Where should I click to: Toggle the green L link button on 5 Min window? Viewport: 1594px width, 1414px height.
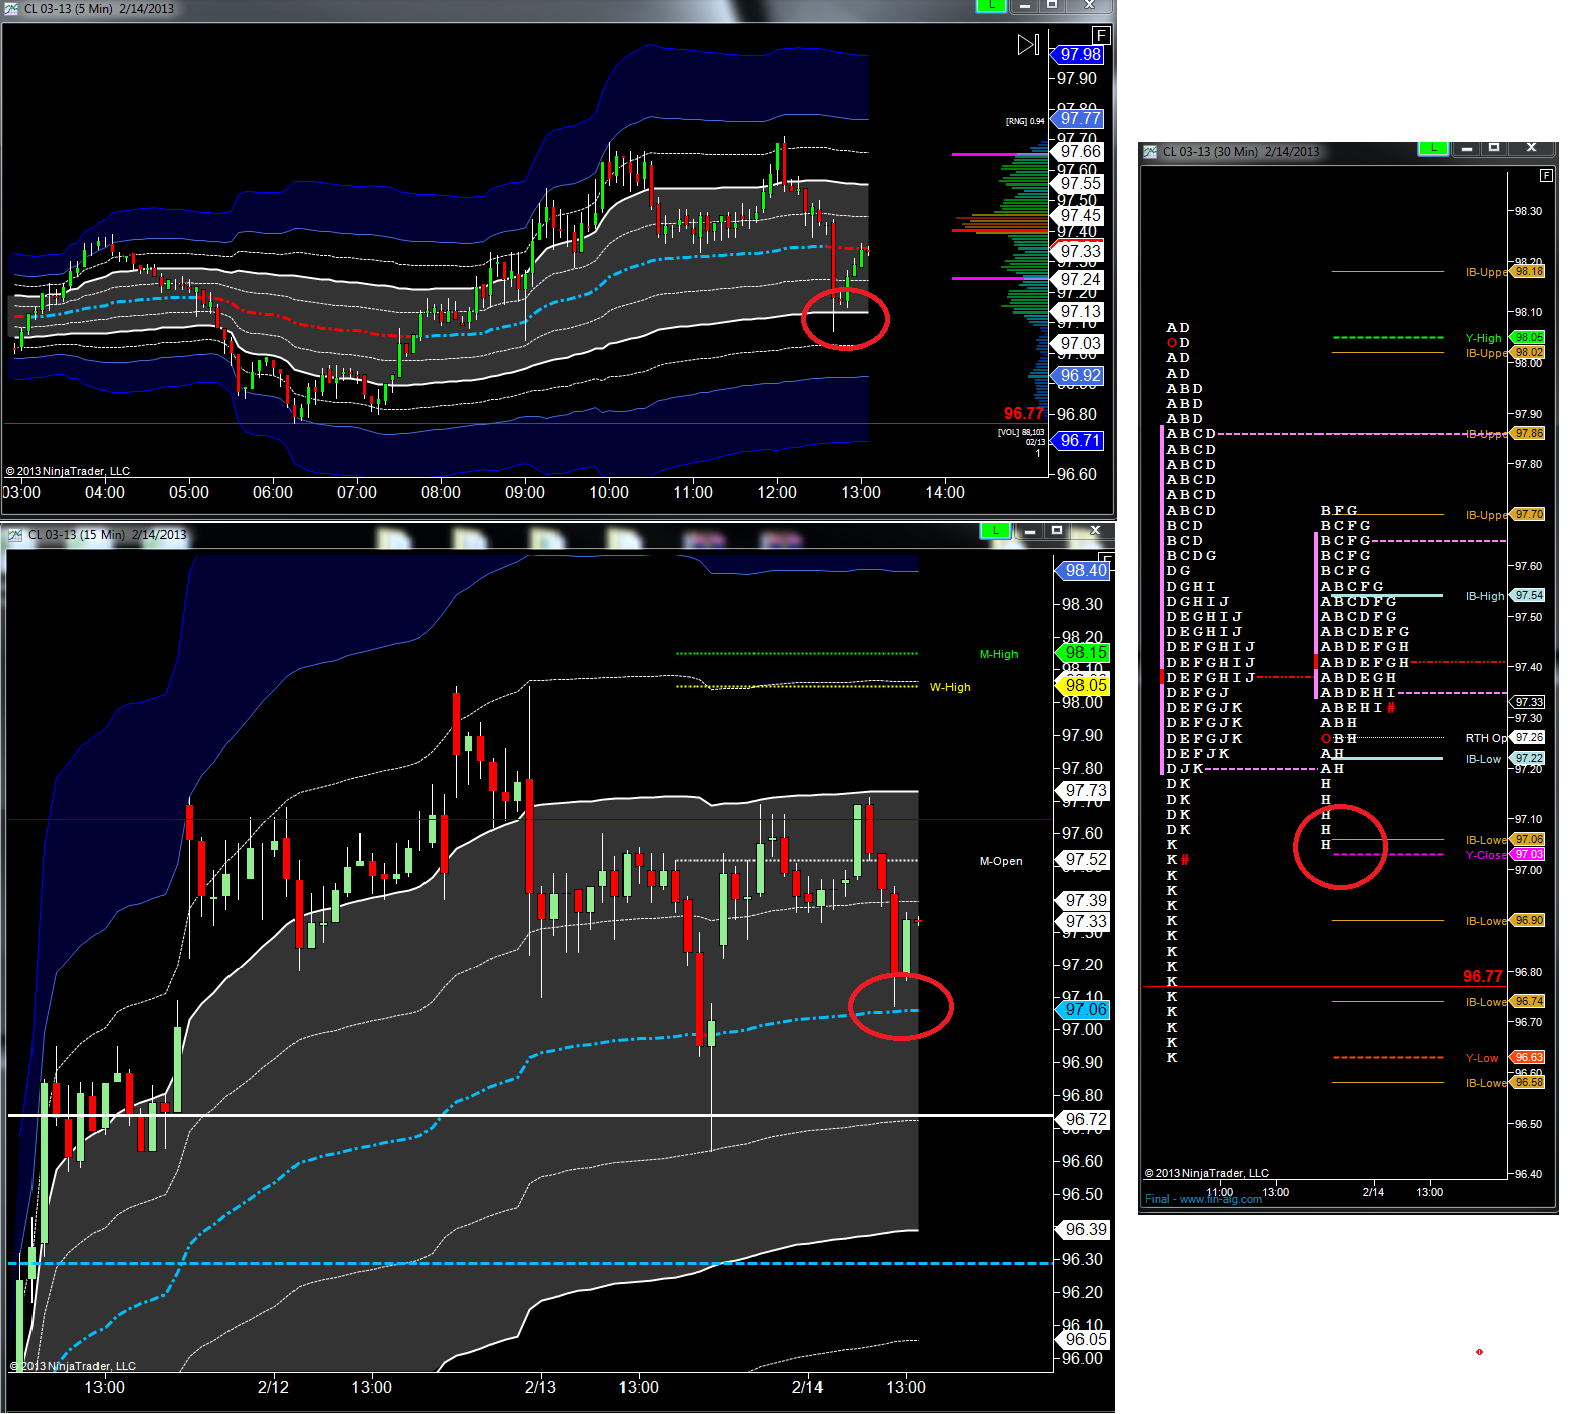tap(992, 6)
